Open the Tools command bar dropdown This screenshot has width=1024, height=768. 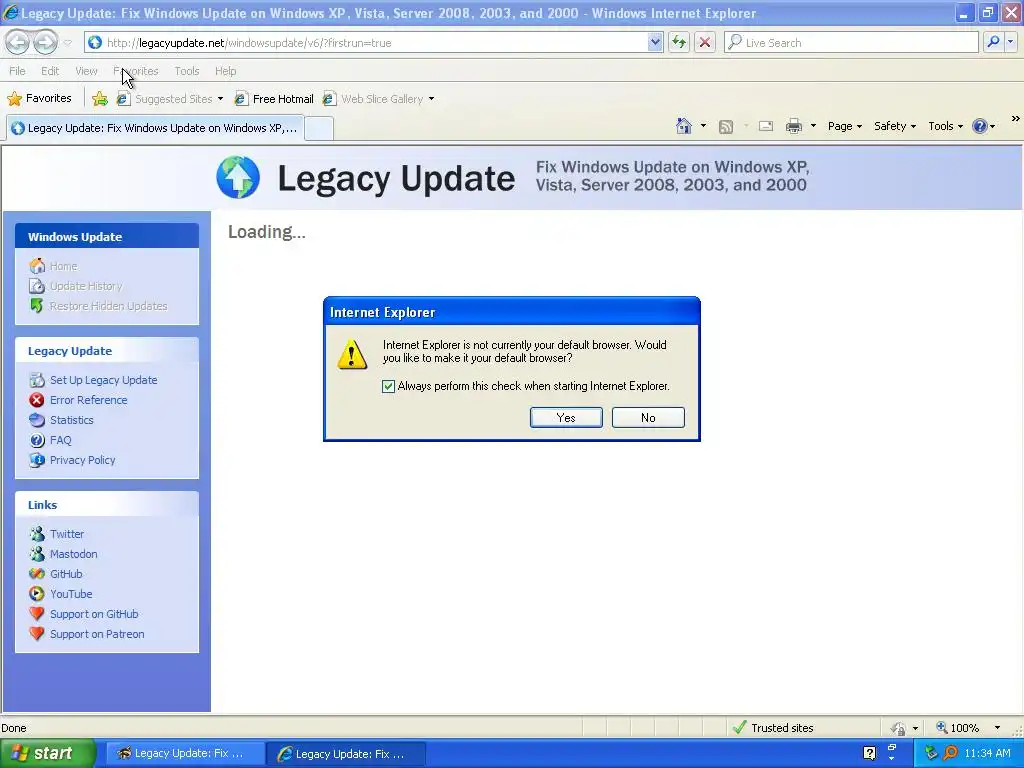[x=946, y=126]
